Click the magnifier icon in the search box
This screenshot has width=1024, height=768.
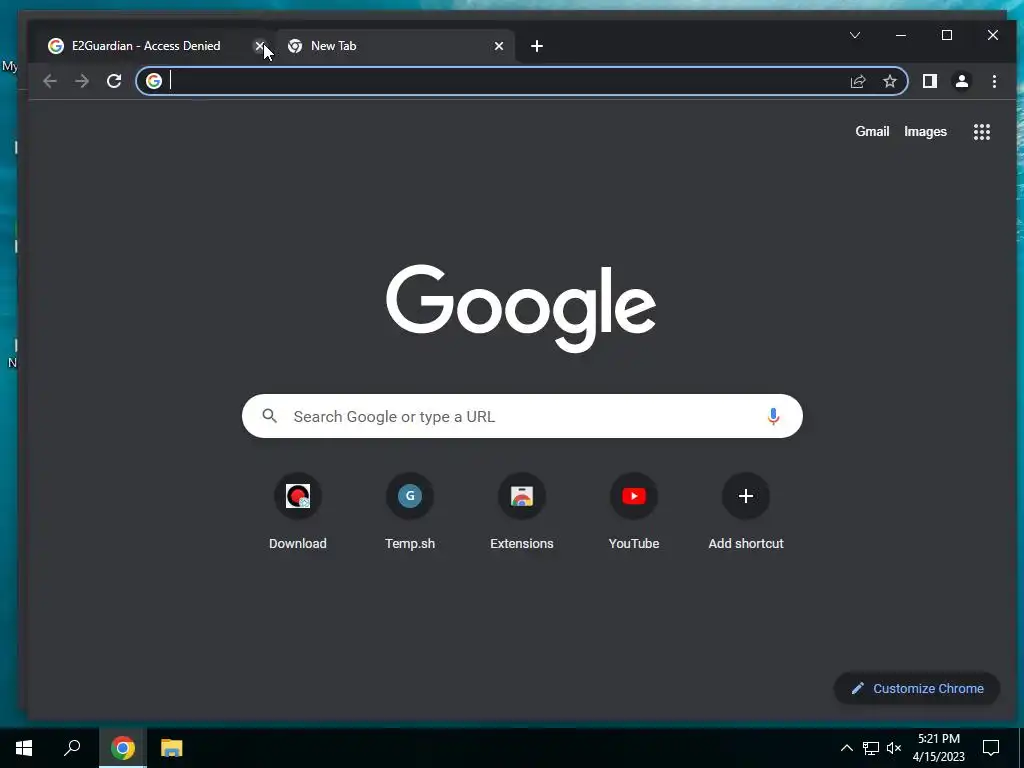[x=270, y=415]
